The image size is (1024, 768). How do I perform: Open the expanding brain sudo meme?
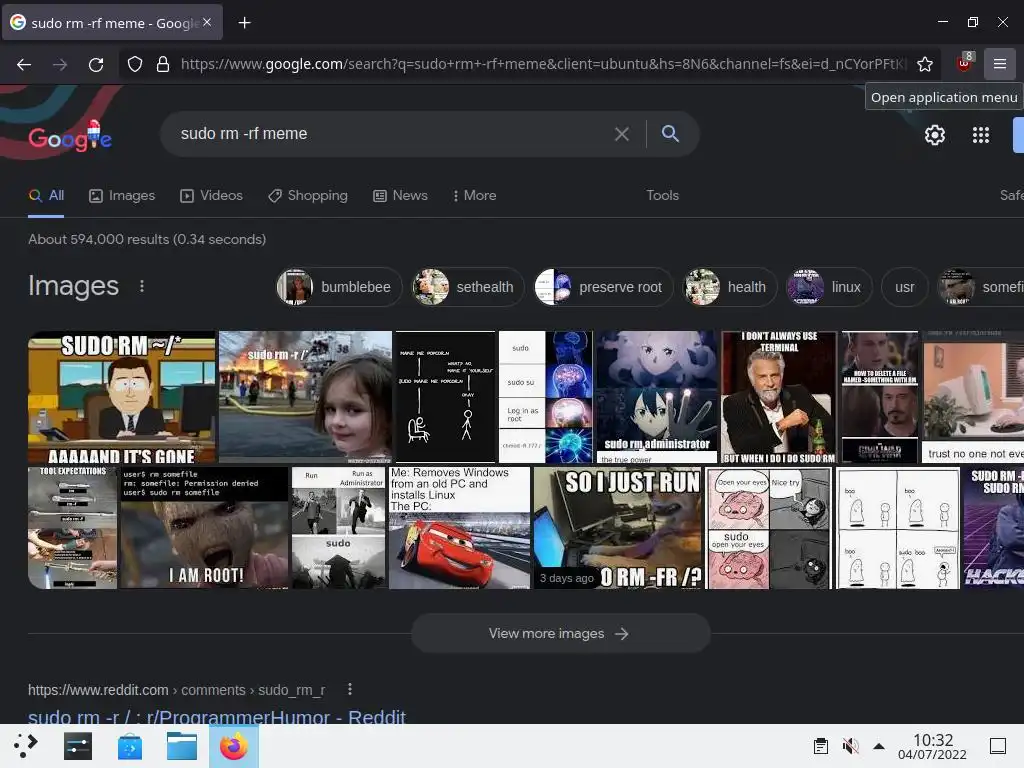pyautogui.click(x=546, y=397)
